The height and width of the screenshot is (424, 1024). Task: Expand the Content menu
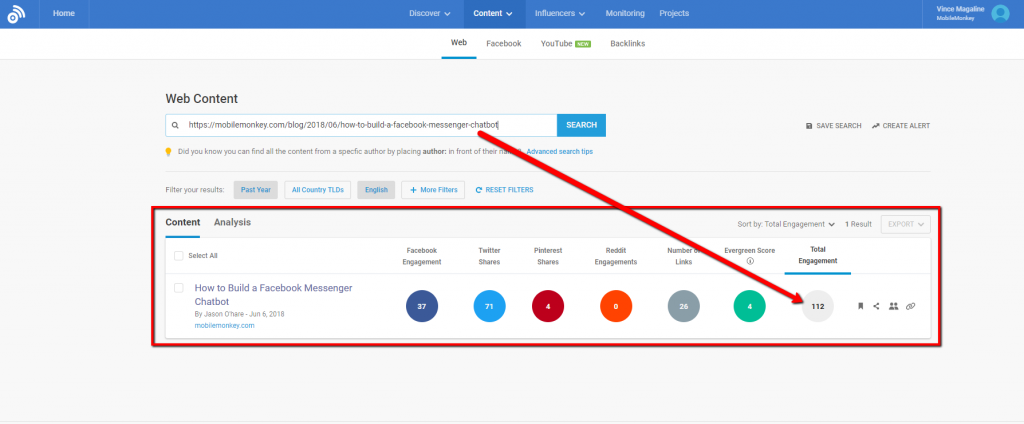492,13
